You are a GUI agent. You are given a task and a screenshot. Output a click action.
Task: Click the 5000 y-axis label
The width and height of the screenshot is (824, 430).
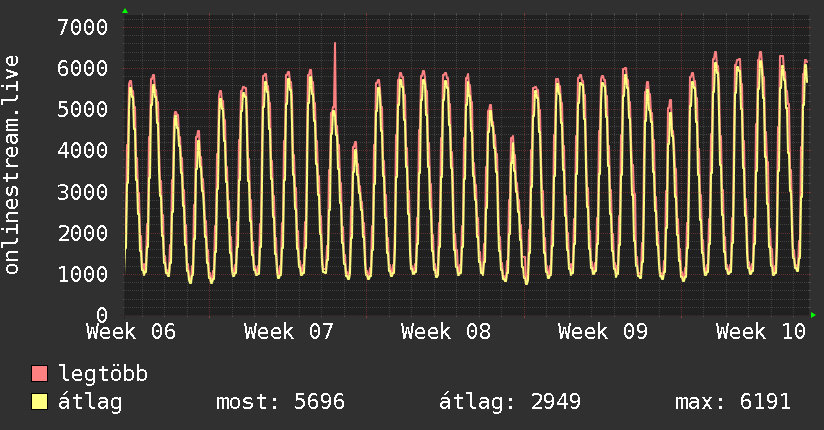tap(83, 109)
